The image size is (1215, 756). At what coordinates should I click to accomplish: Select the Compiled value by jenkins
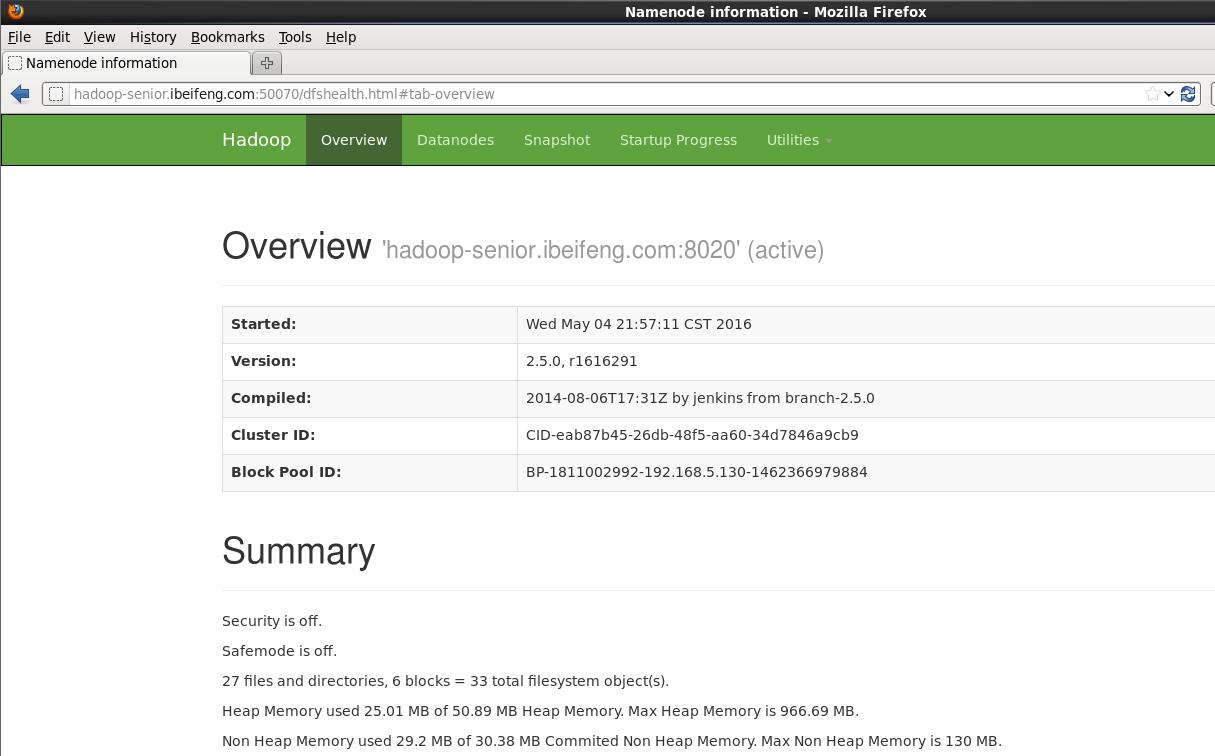click(x=700, y=398)
